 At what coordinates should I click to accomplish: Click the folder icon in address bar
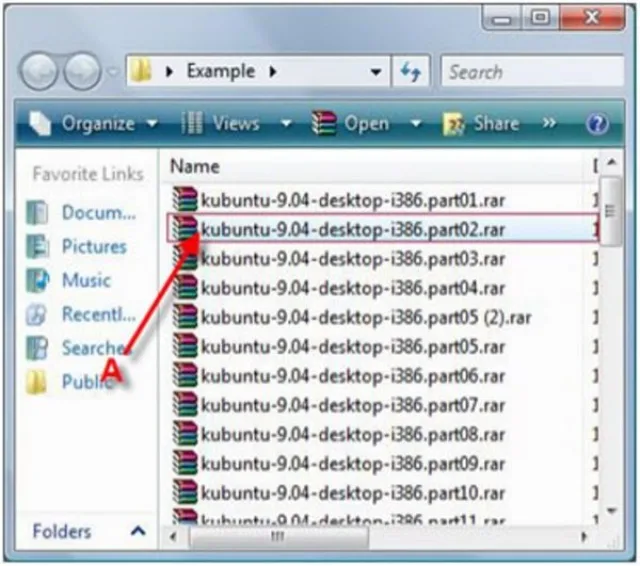coord(141,71)
